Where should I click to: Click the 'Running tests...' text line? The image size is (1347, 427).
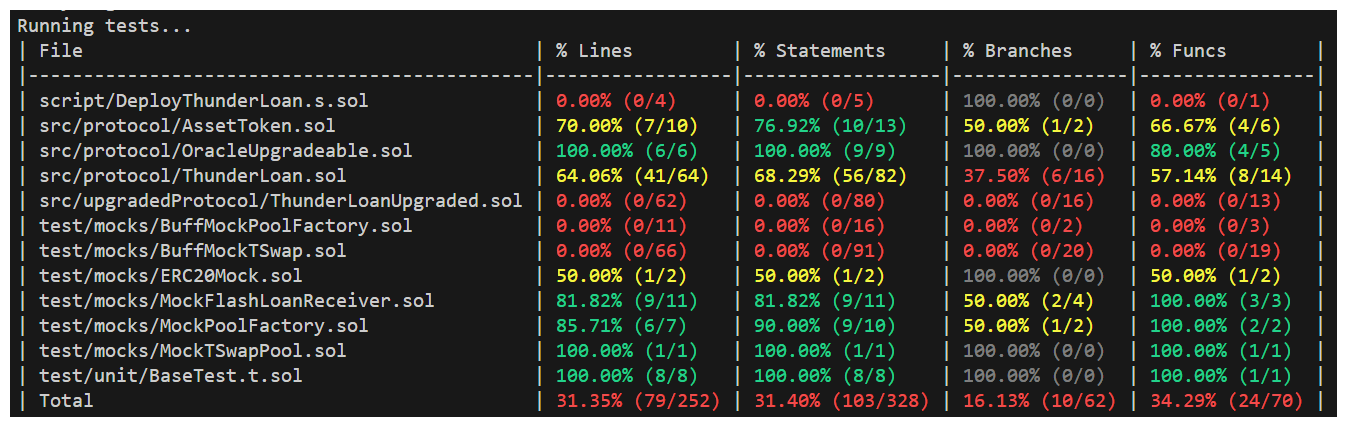pos(104,26)
